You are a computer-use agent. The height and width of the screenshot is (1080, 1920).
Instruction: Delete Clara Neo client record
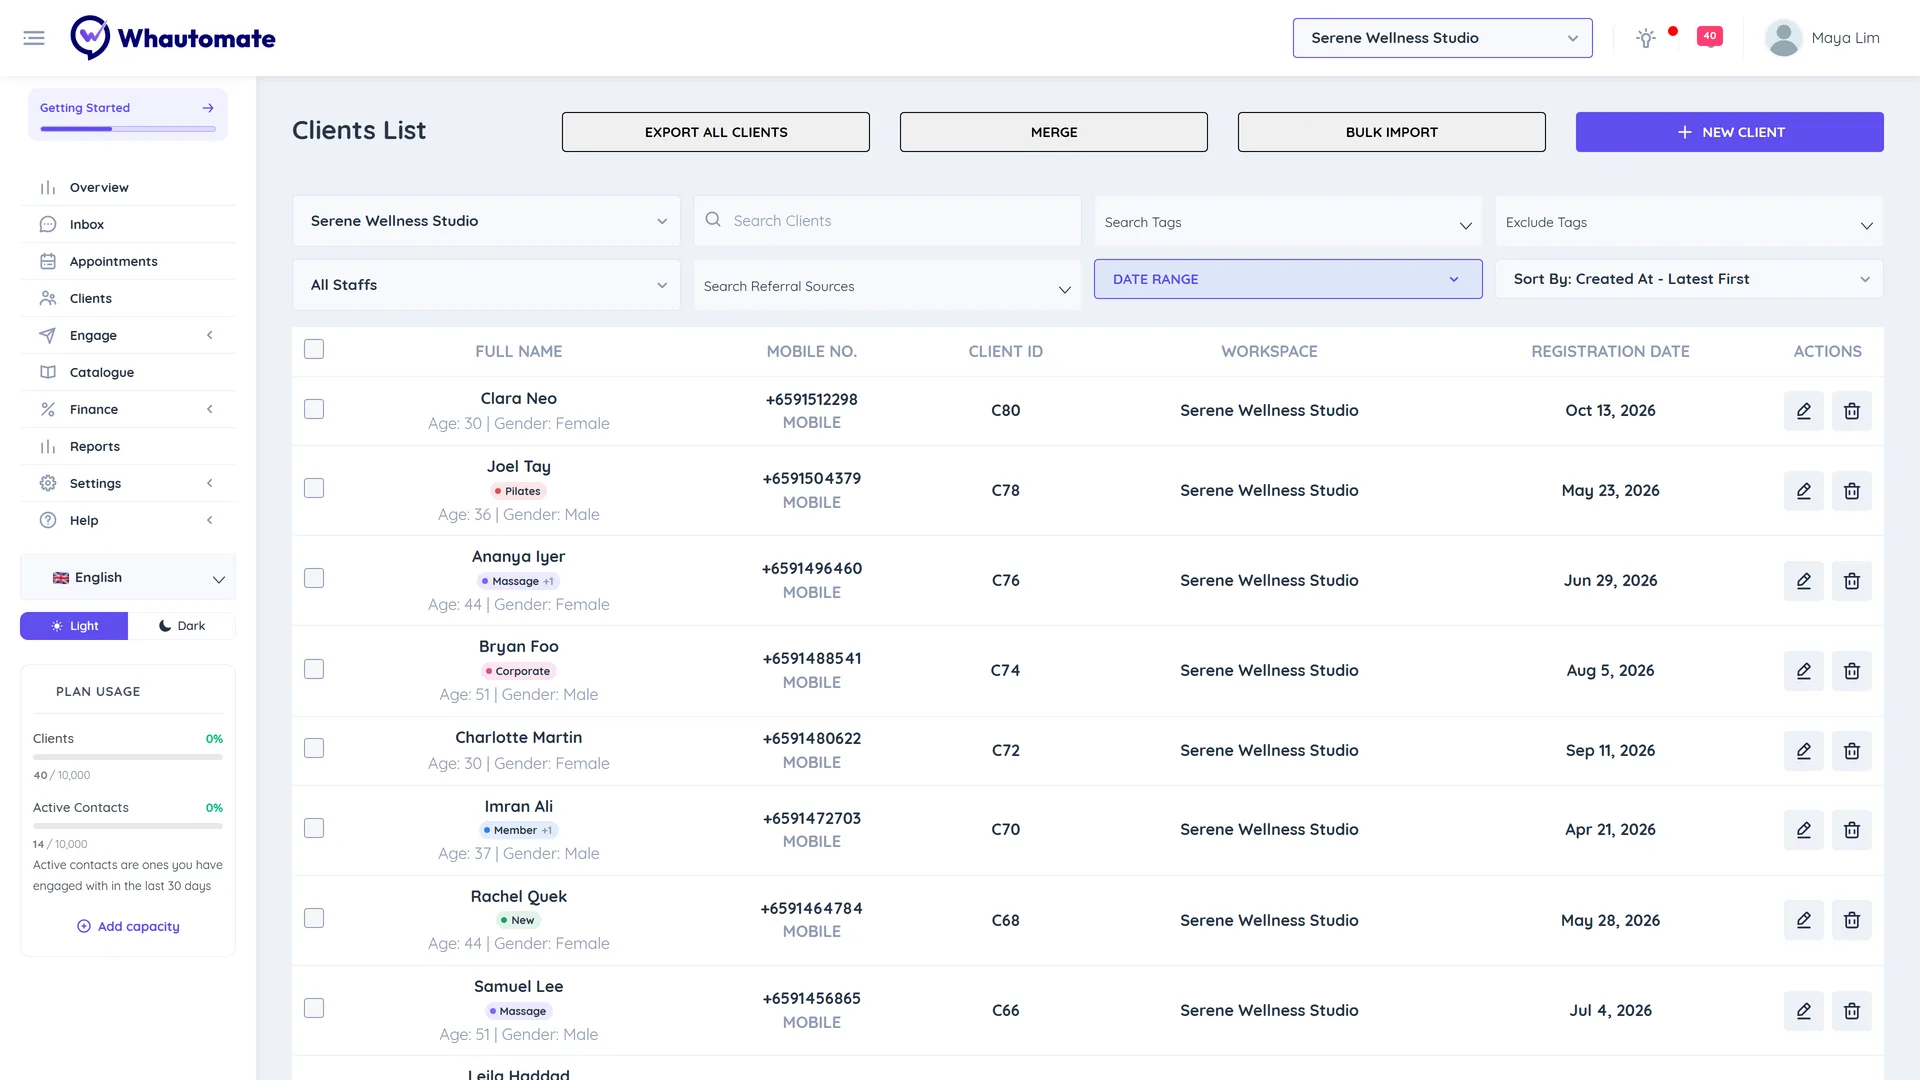tap(1851, 411)
